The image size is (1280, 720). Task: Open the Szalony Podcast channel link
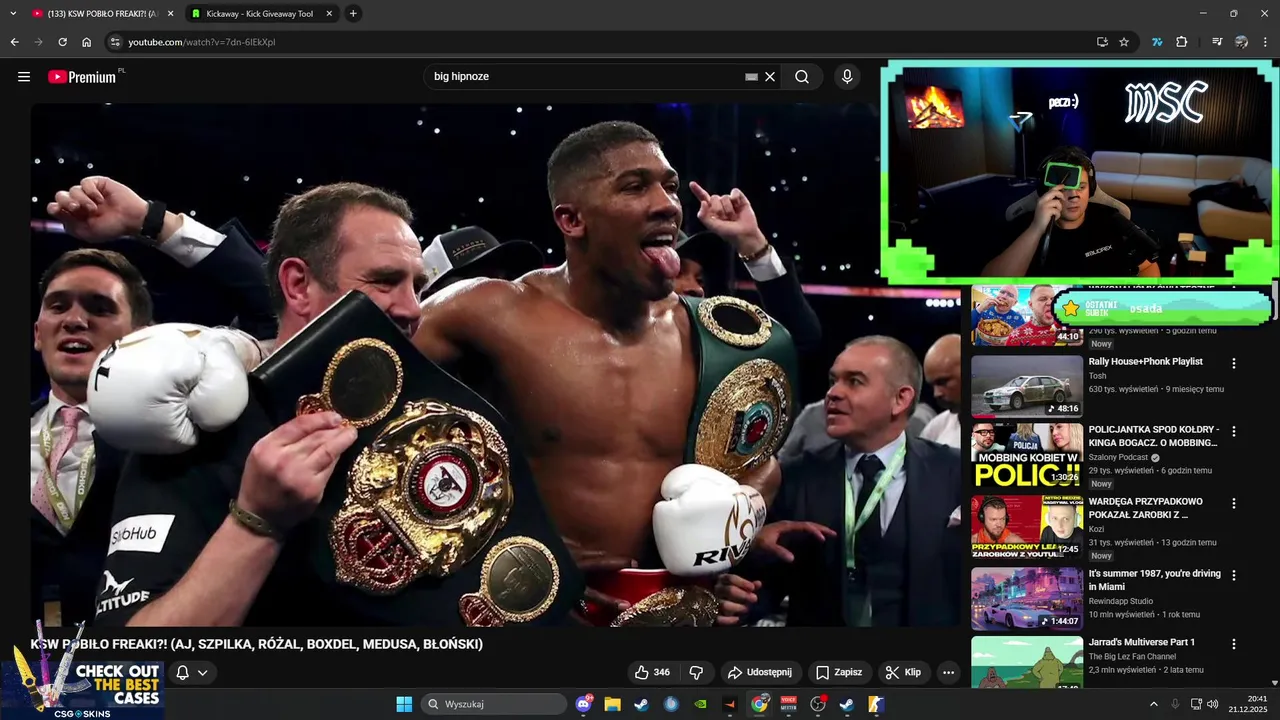pyautogui.click(x=1118, y=457)
